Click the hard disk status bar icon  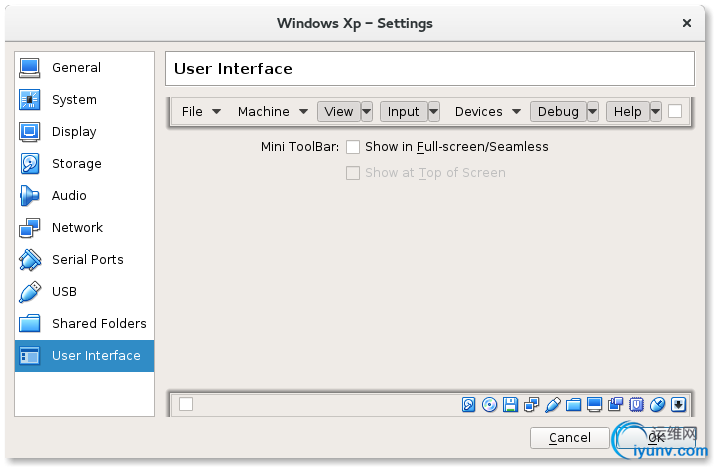[468, 405]
